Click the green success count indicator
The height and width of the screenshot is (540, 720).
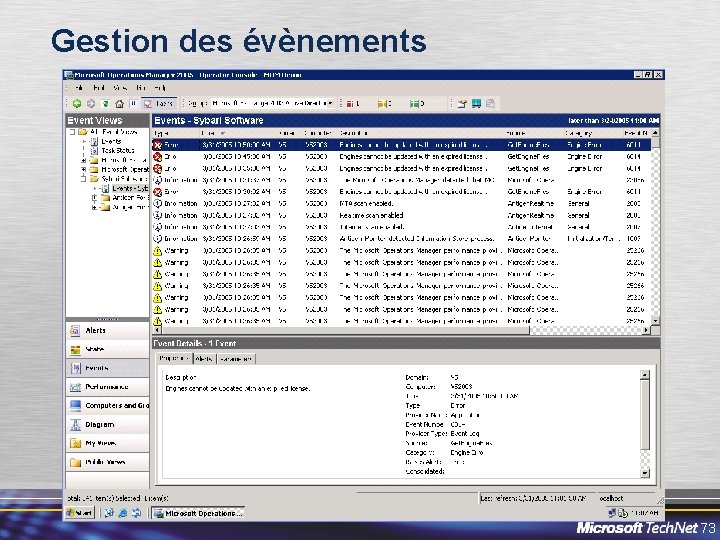[417, 104]
